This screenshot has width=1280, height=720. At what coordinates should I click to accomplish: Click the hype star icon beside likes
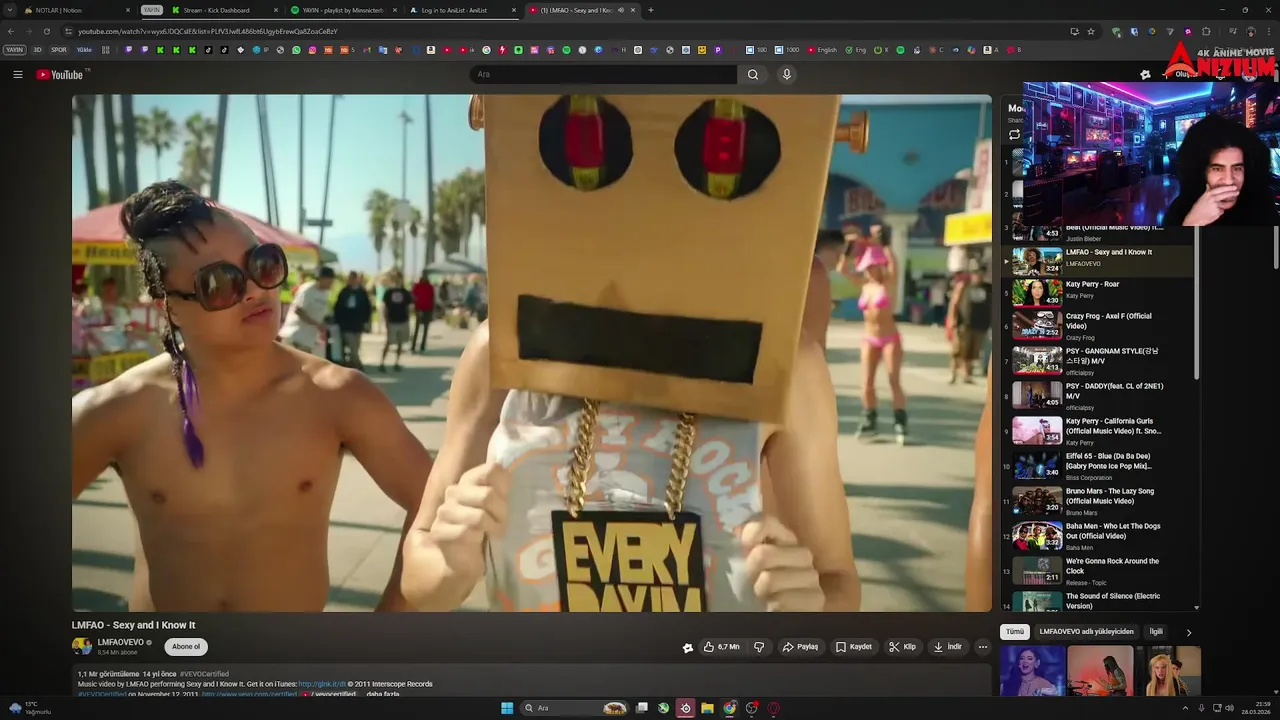[688, 647]
